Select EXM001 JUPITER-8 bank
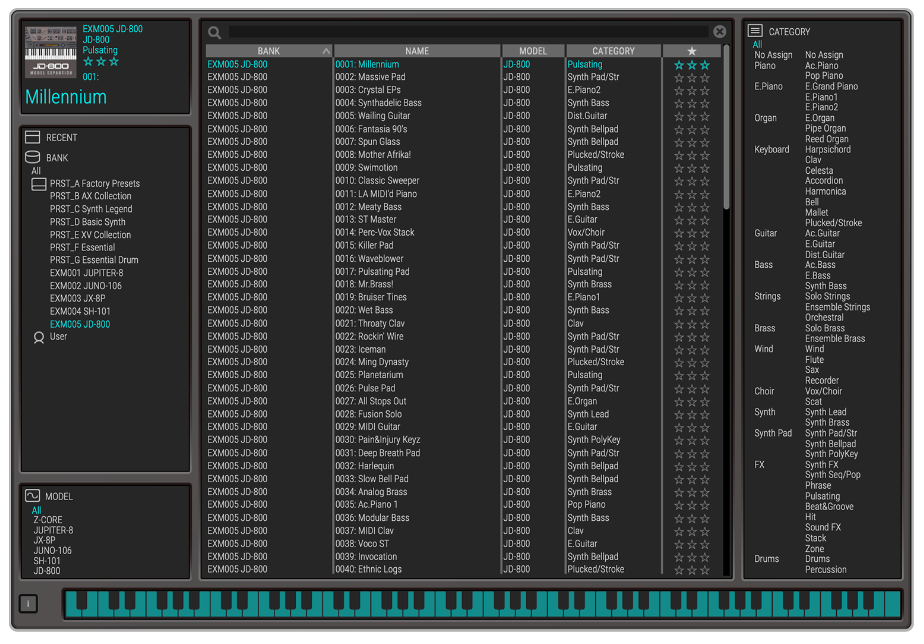The image size is (924, 644). 87,273
